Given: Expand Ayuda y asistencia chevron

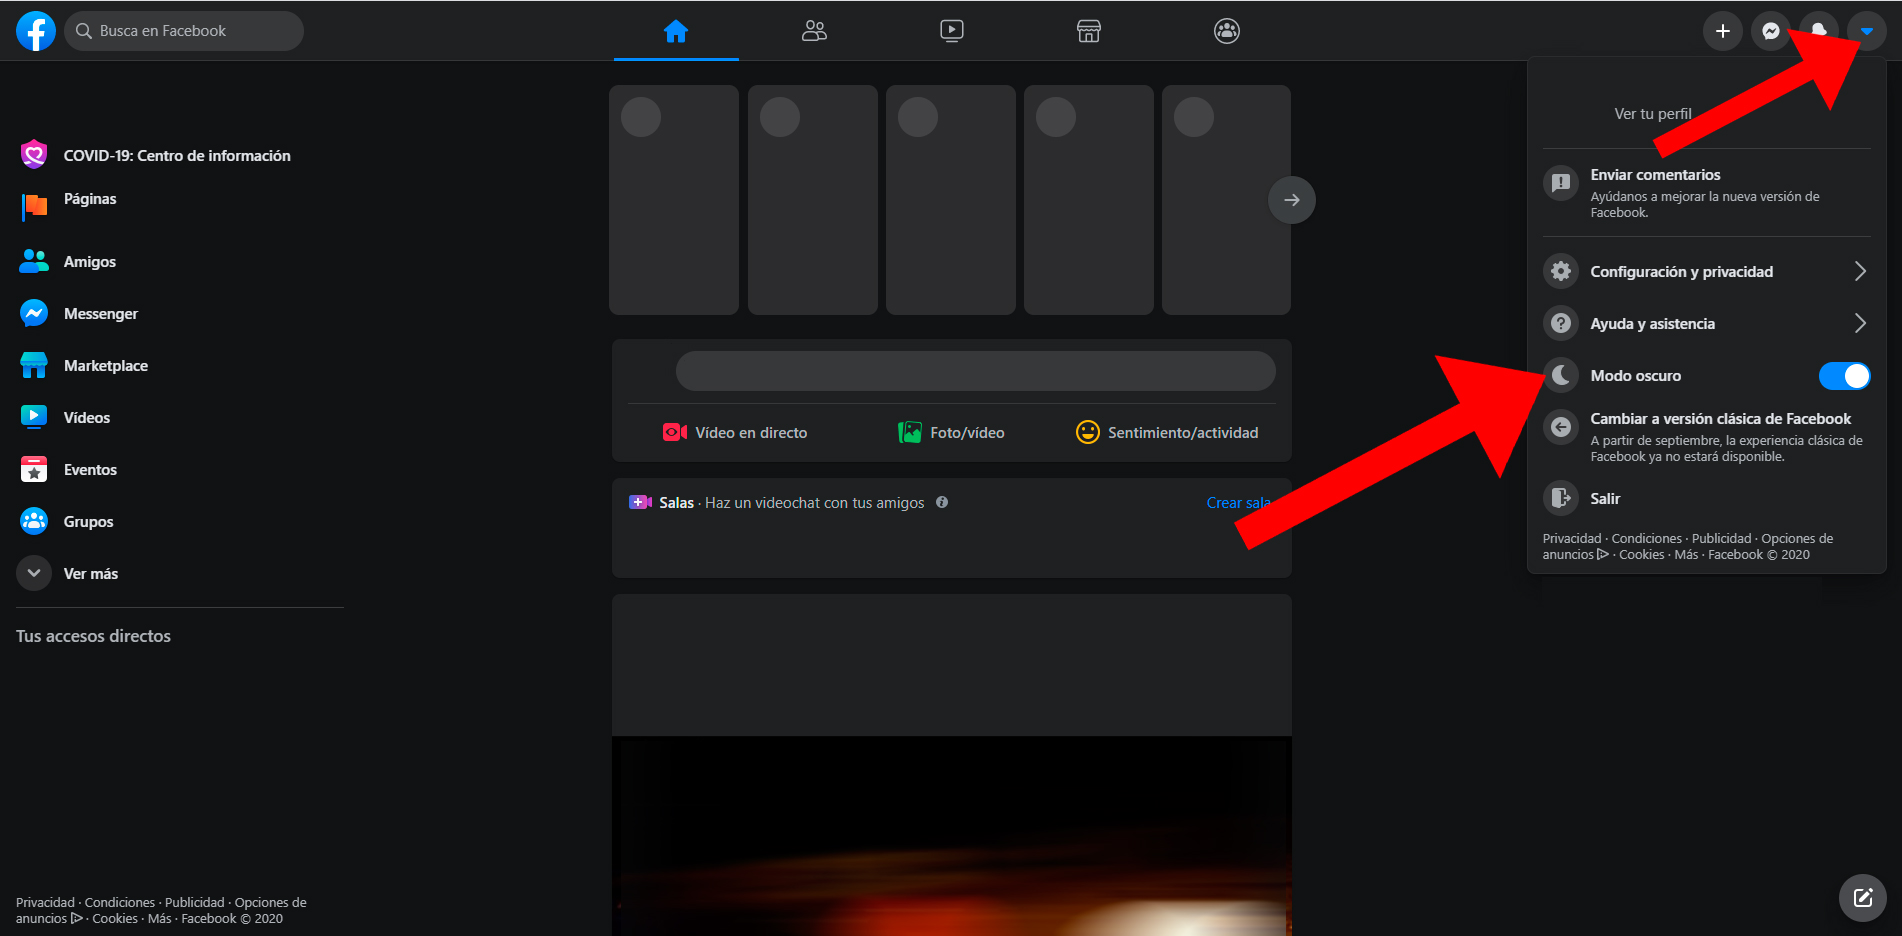Looking at the screenshot, I should (x=1860, y=323).
